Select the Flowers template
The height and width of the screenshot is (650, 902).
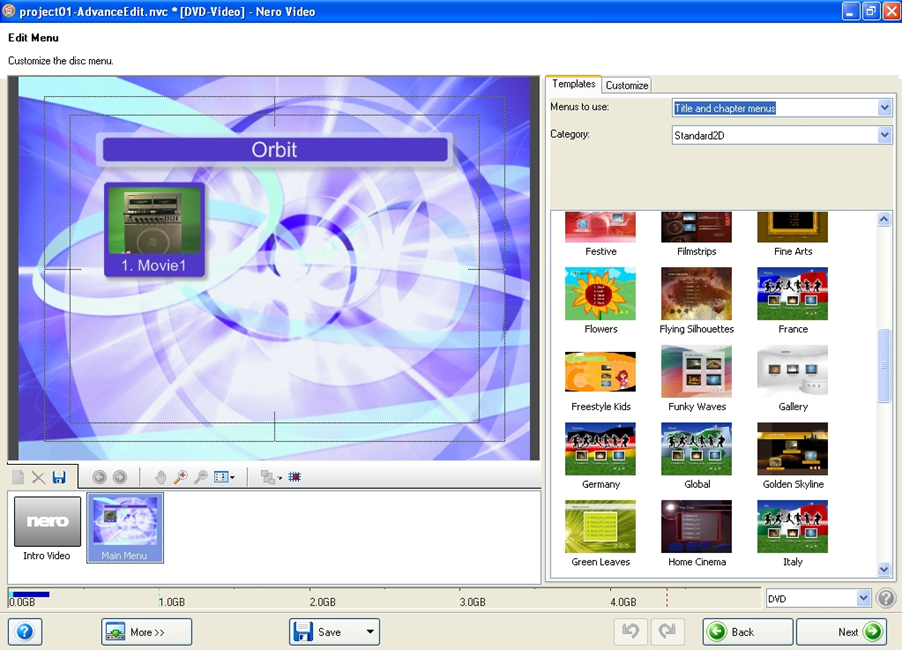point(601,301)
